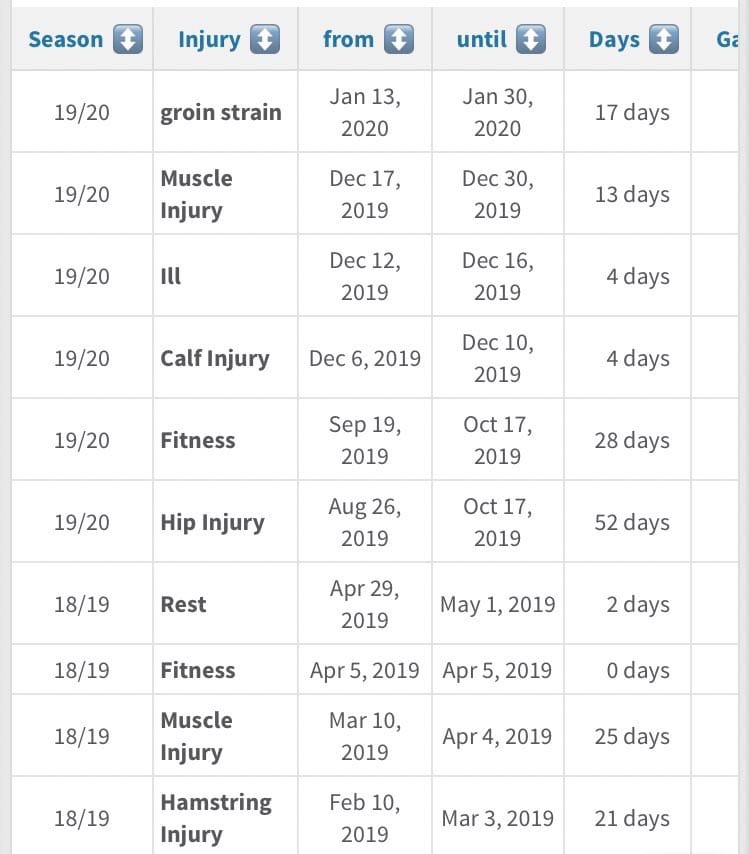The height and width of the screenshot is (854, 749).
Task: Click the sort icon beside Season header
Action: [127, 40]
